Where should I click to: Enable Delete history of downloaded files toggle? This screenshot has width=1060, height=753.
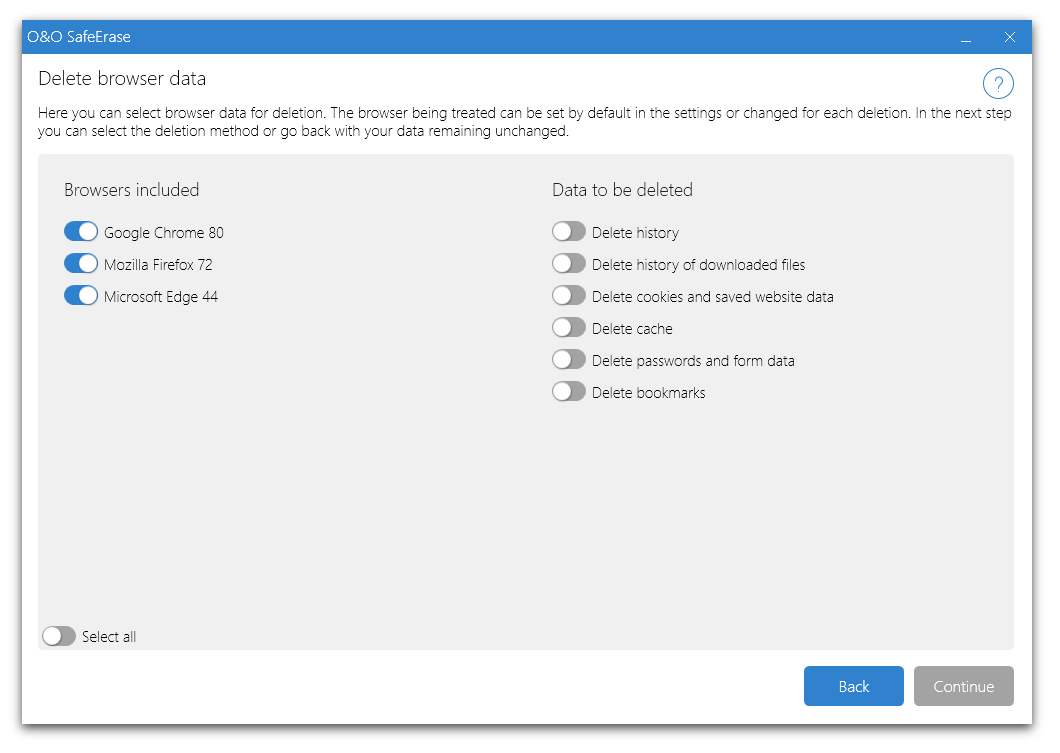tap(569, 264)
